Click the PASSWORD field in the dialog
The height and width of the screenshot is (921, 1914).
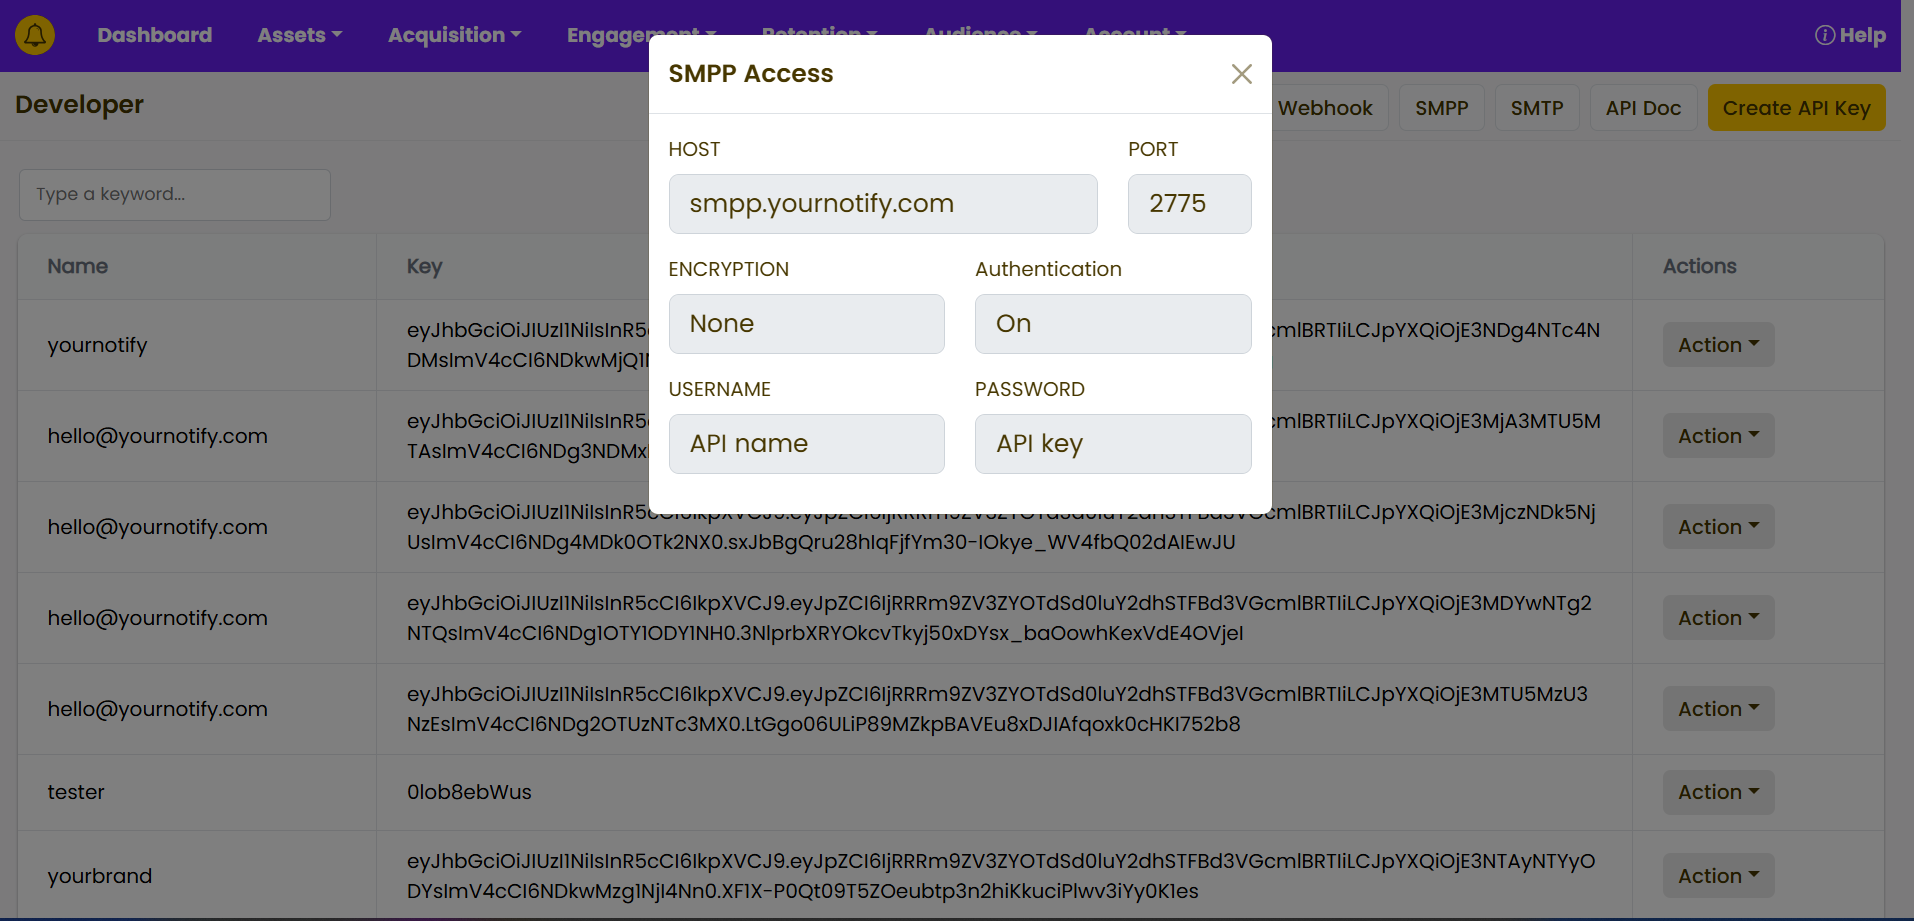(x=1112, y=444)
